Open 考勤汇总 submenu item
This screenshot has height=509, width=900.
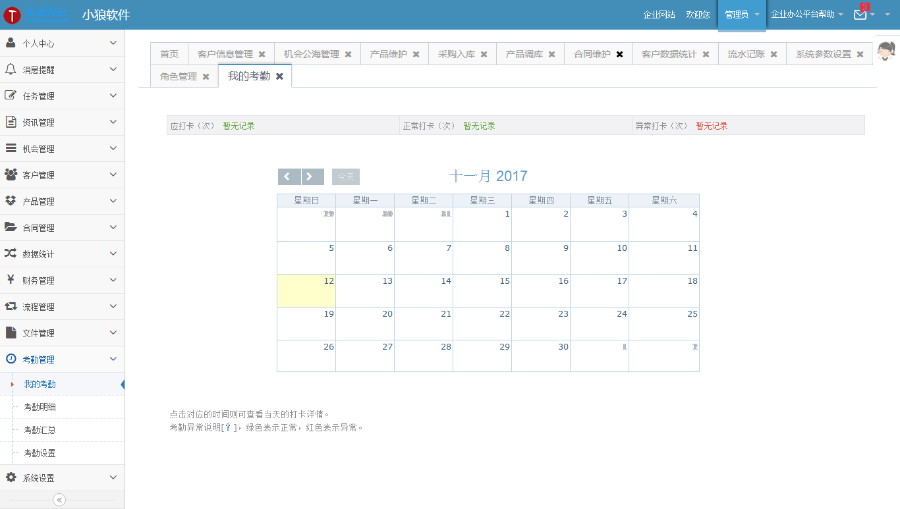[x=40, y=430]
